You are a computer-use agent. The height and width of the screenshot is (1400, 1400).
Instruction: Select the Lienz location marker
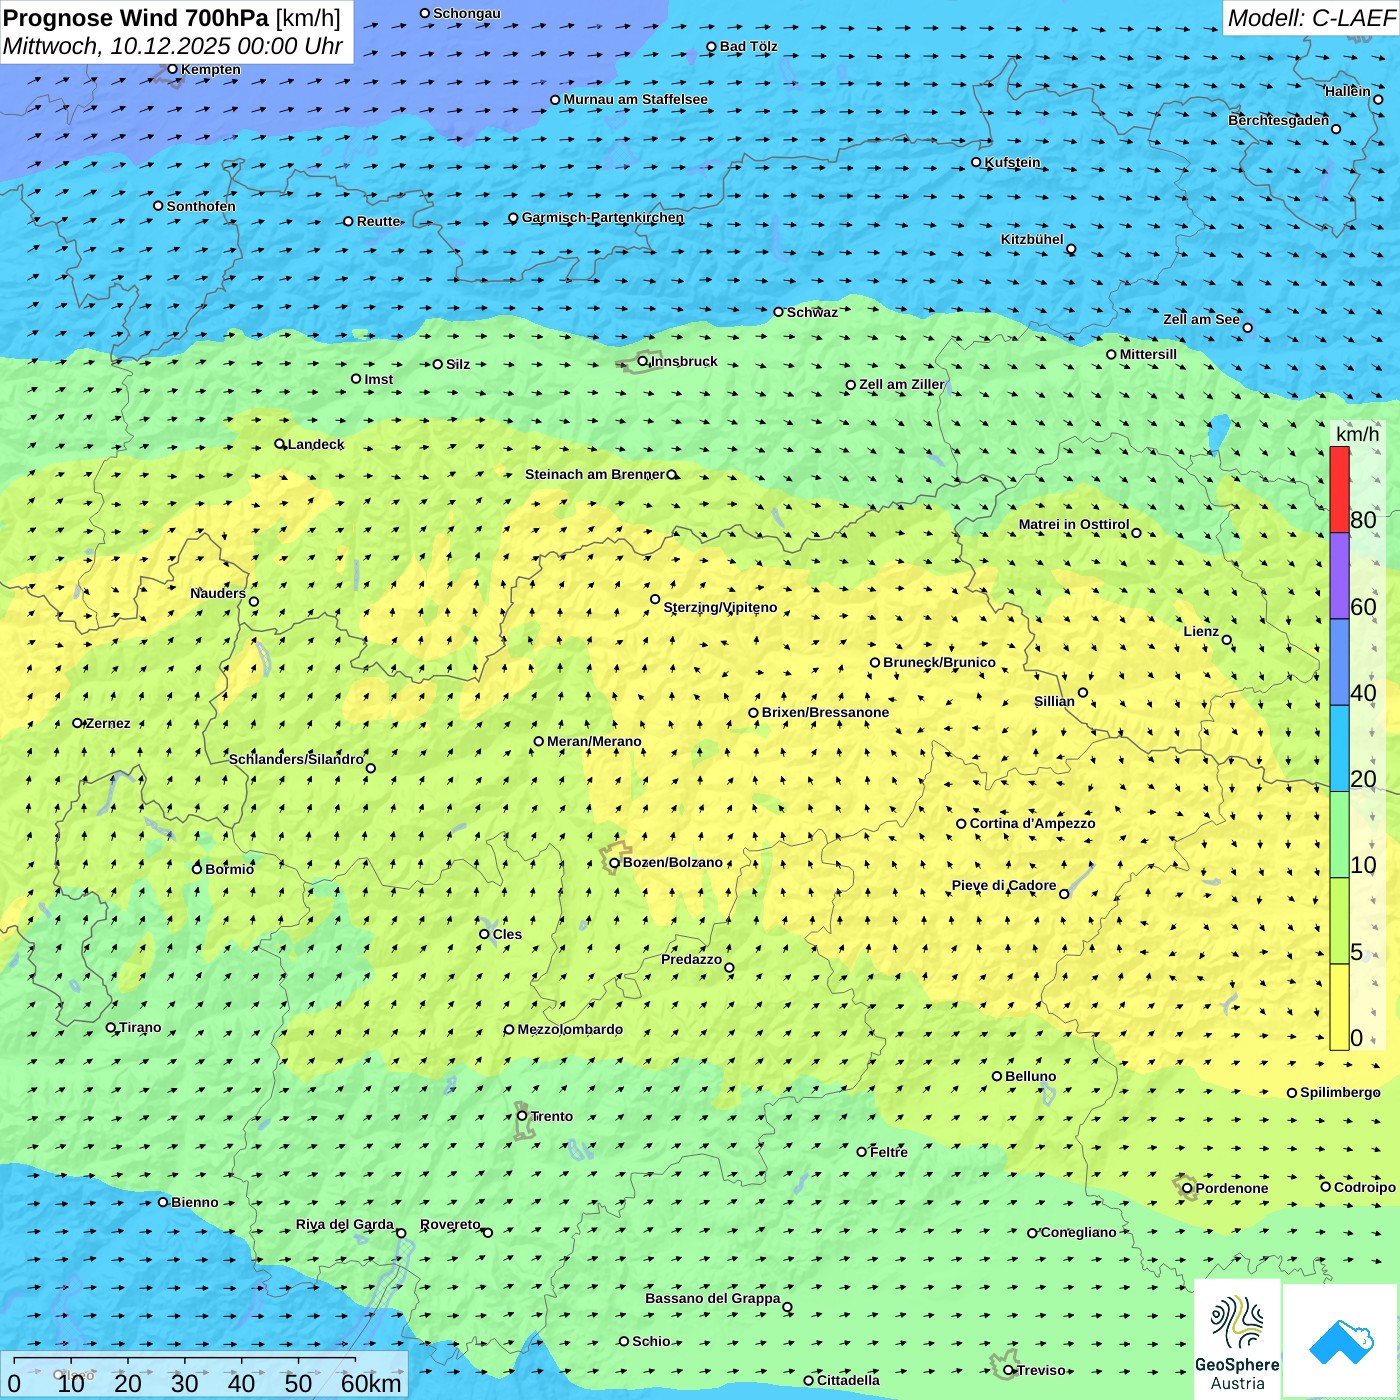[1227, 640]
